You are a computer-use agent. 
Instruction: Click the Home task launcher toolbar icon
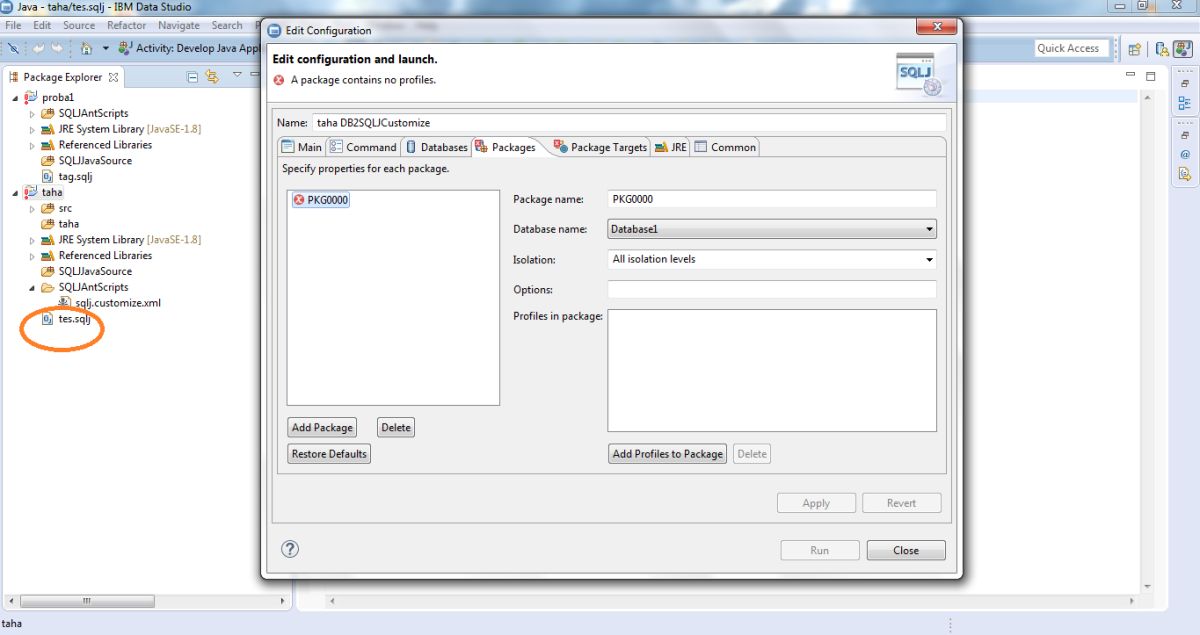pos(86,48)
